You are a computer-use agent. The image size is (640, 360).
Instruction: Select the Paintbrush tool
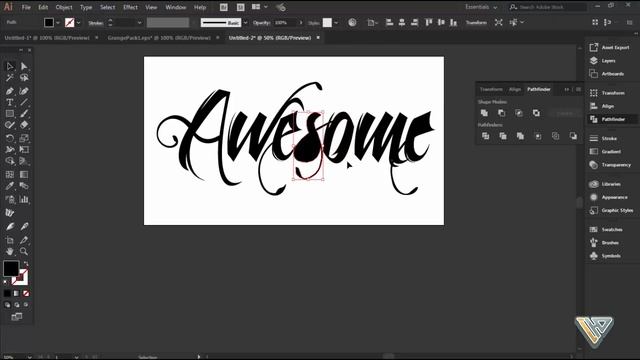pyautogui.click(x=24, y=114)
